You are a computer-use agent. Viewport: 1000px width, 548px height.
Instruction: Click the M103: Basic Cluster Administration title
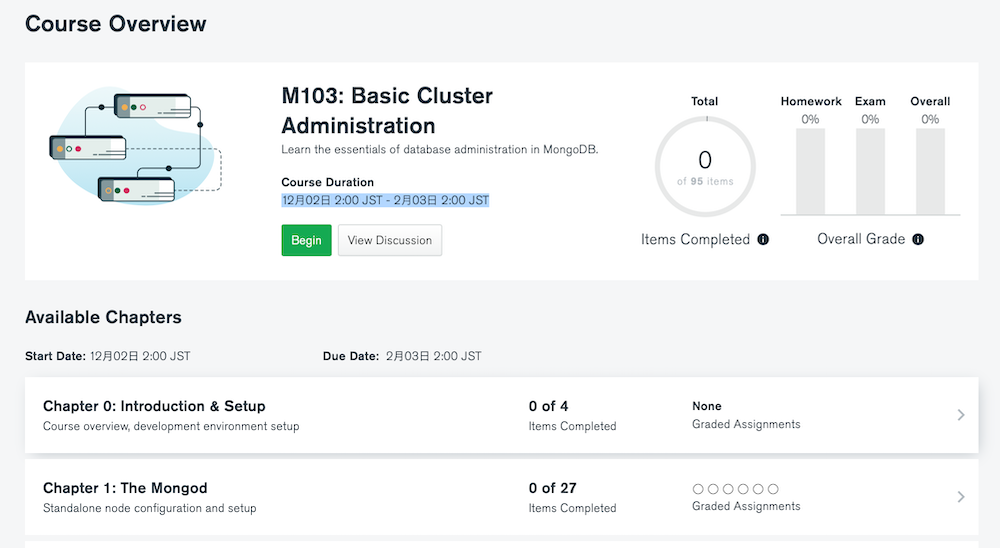[x=387, y=110]
